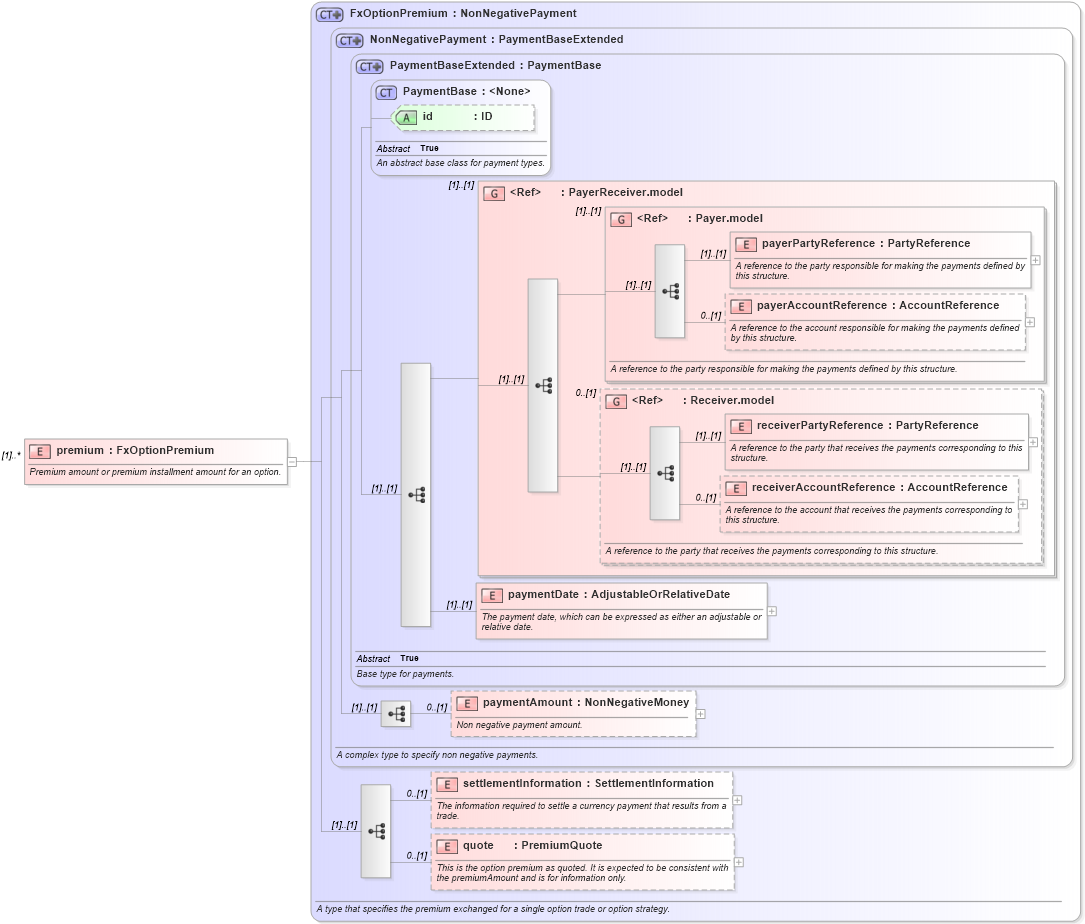This screenshot has height=924, width=1085.
Task: Collapse the premium element via its connector square
Action: tap(291, 461)
